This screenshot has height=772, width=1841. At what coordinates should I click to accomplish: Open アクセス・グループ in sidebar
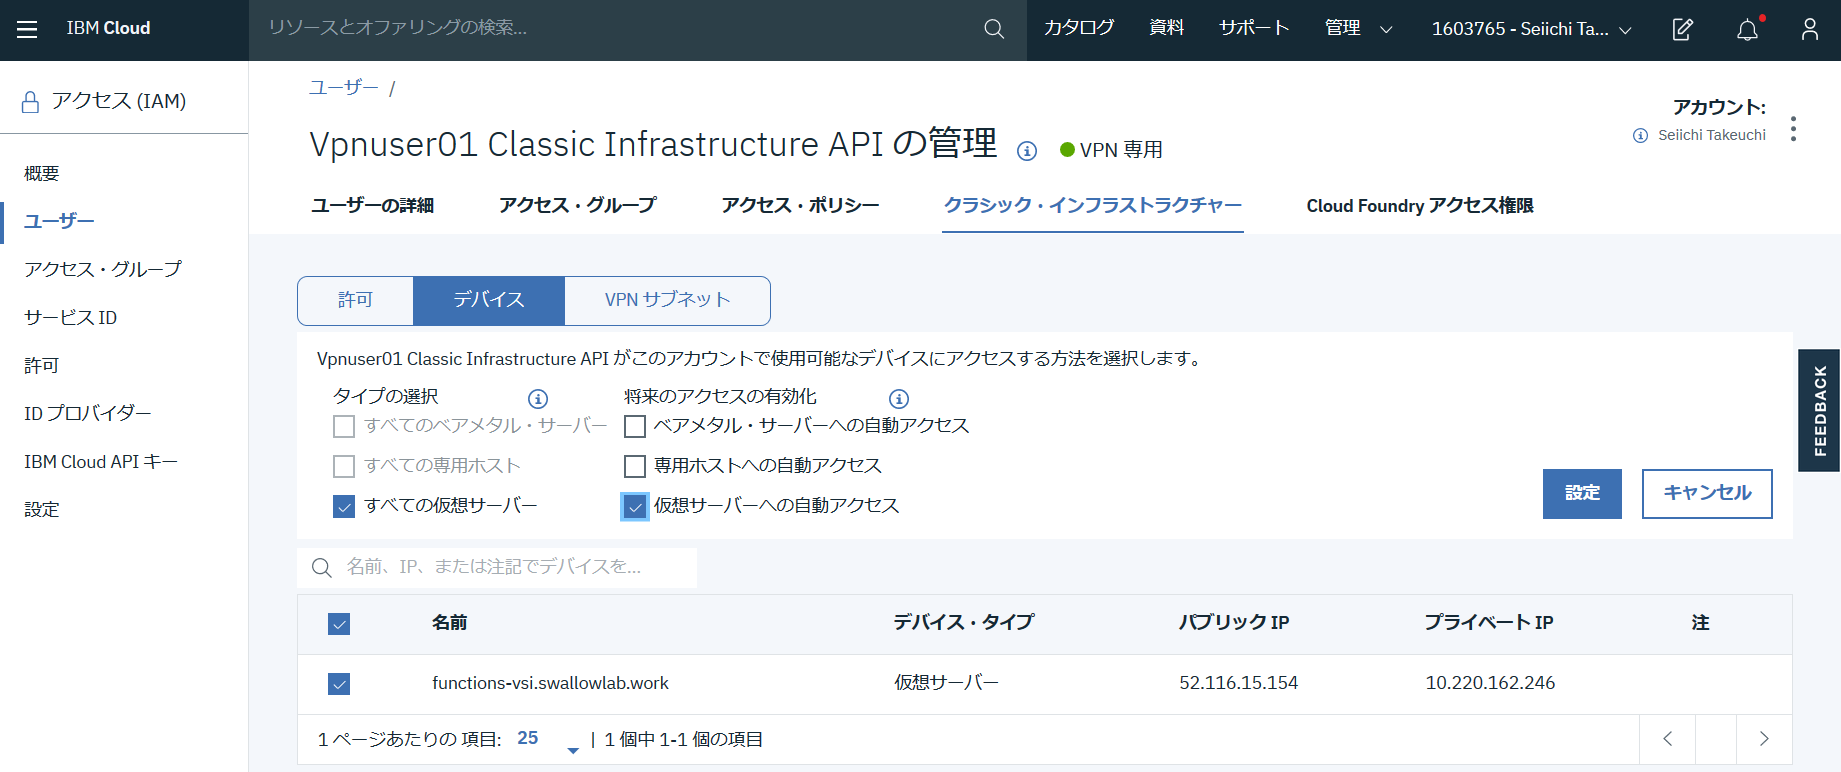[103, 270]
